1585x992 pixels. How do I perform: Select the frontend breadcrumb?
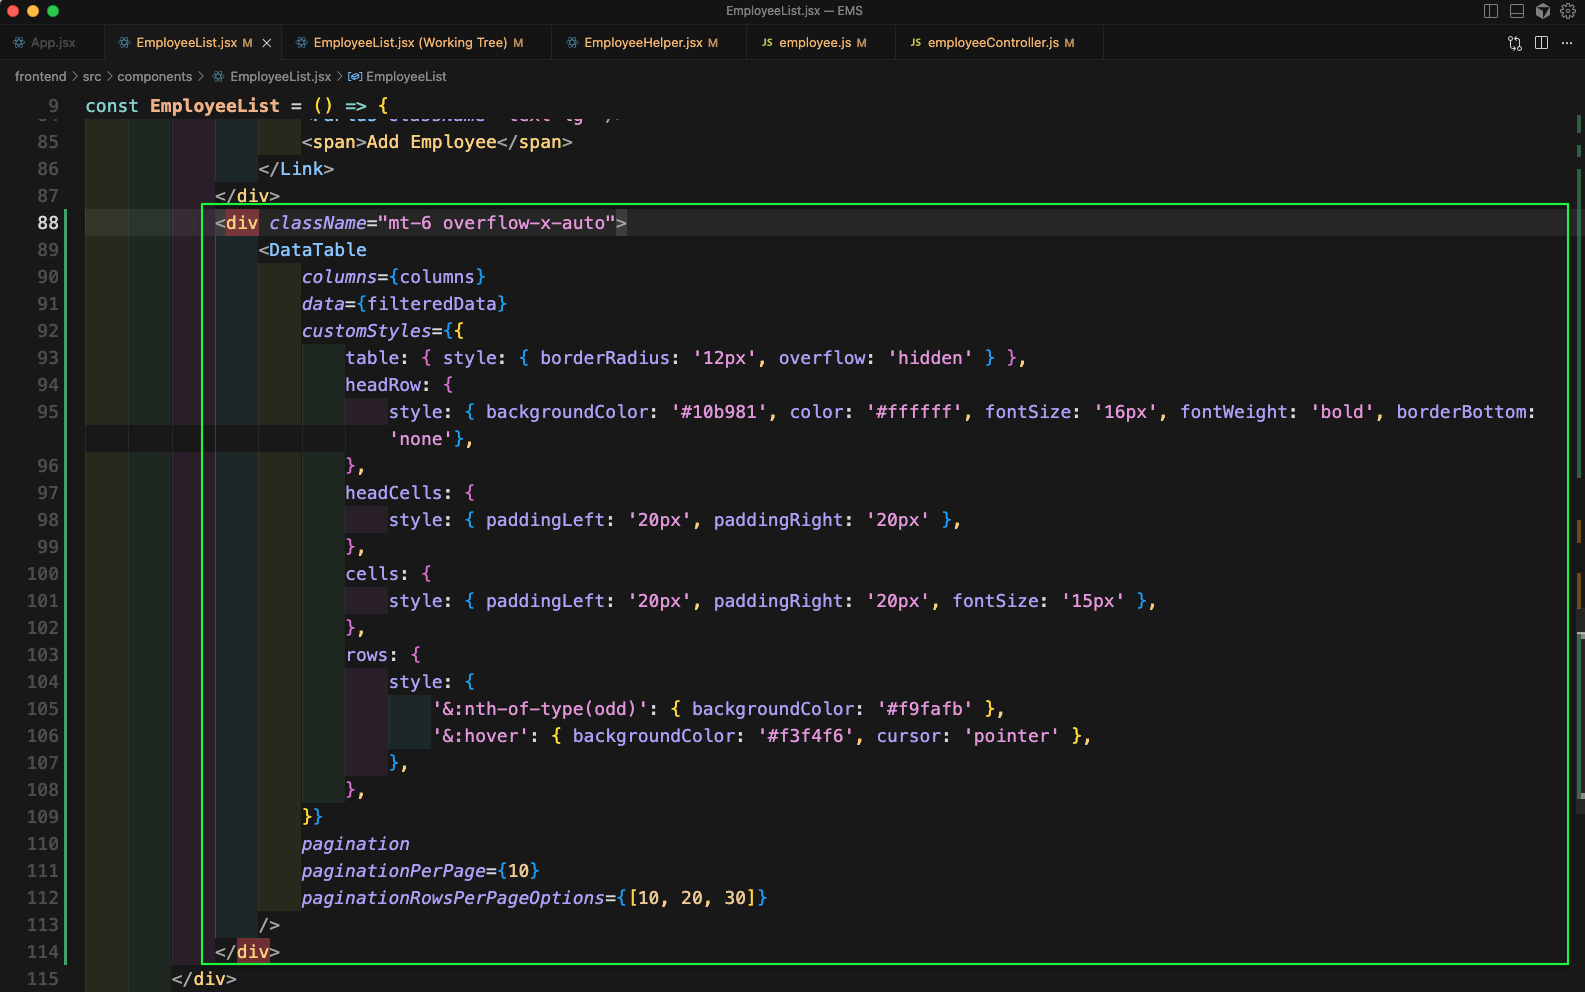pyautogui.click(x=41, y=77)
